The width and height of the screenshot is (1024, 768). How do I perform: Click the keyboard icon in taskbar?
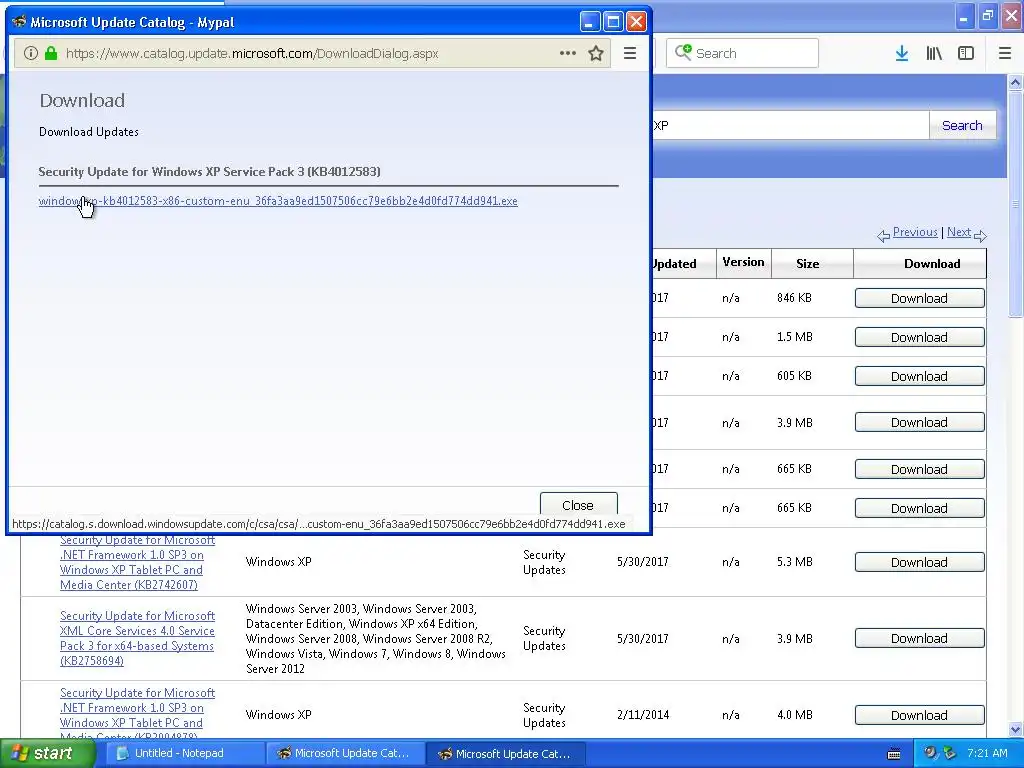tap(894, 754)
